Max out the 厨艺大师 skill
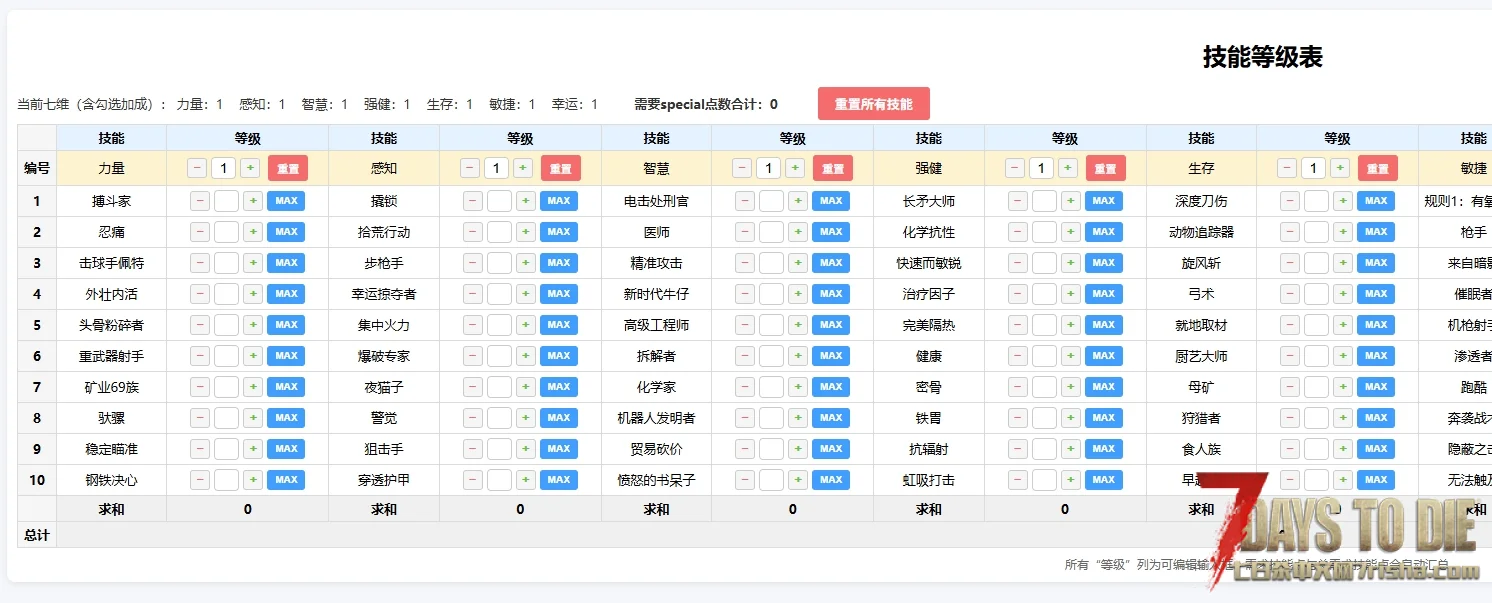Viewport: 1492px width, 603px height. click(x=1376, y=356)
